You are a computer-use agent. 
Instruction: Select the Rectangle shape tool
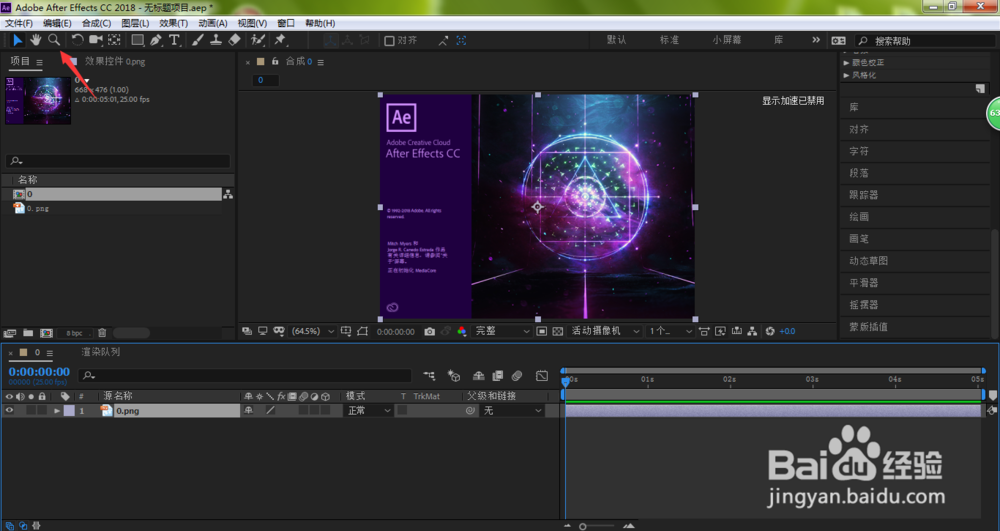137,40
